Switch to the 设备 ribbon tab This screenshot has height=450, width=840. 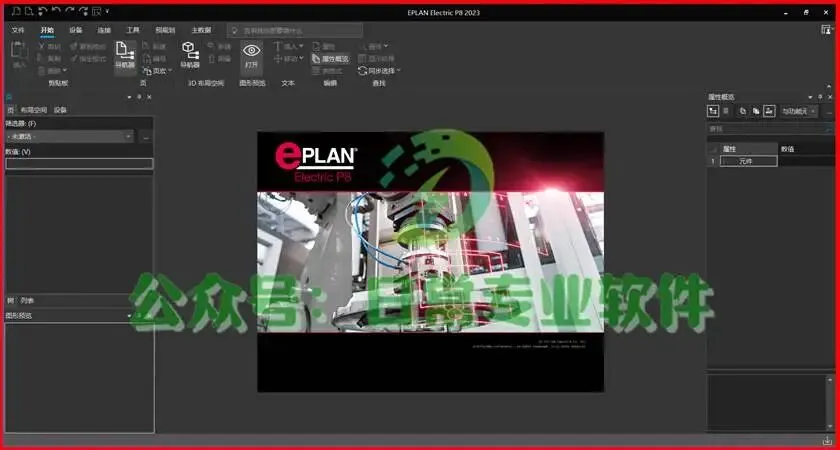click(x=76, y=30)
